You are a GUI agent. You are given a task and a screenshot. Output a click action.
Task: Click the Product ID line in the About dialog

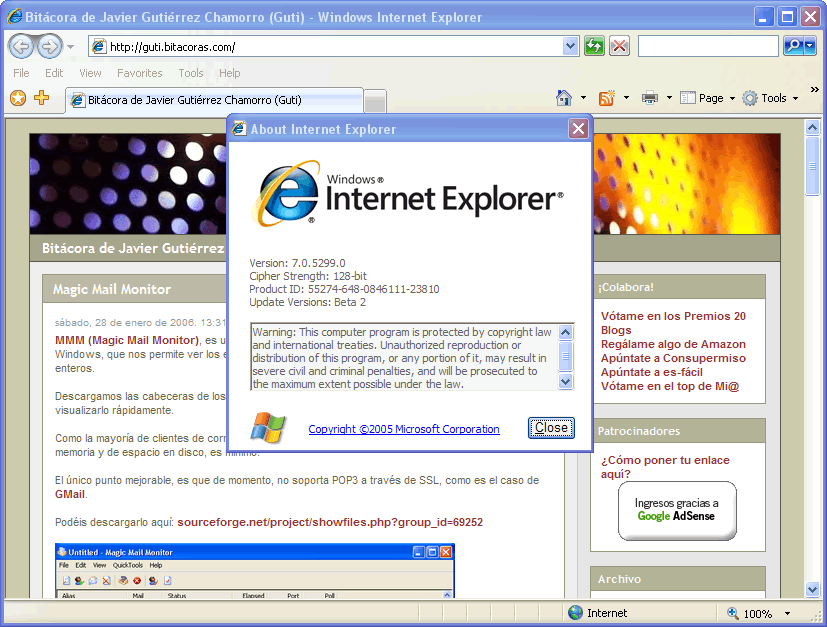pyautogui.click(x=344, y=289)
